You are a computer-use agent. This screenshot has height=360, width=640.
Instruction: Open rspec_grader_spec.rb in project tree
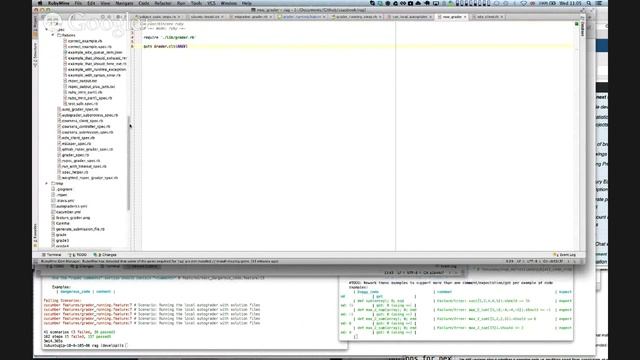click(x=78, y=161)
